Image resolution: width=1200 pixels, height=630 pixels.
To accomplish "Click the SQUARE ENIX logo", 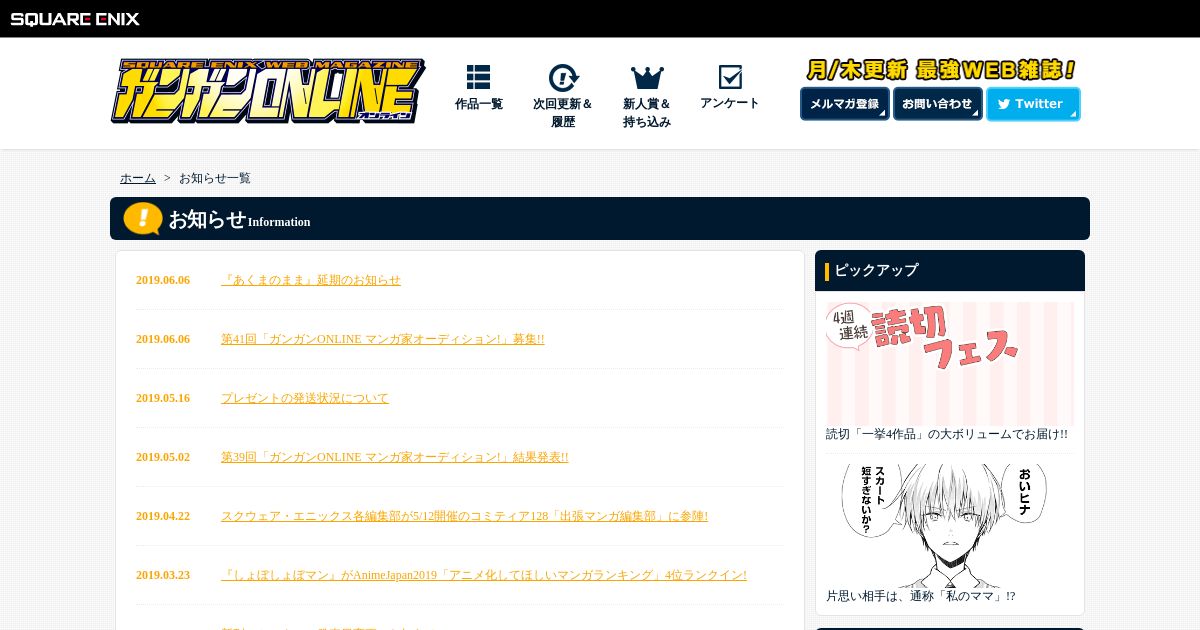I will coord(75,18).
